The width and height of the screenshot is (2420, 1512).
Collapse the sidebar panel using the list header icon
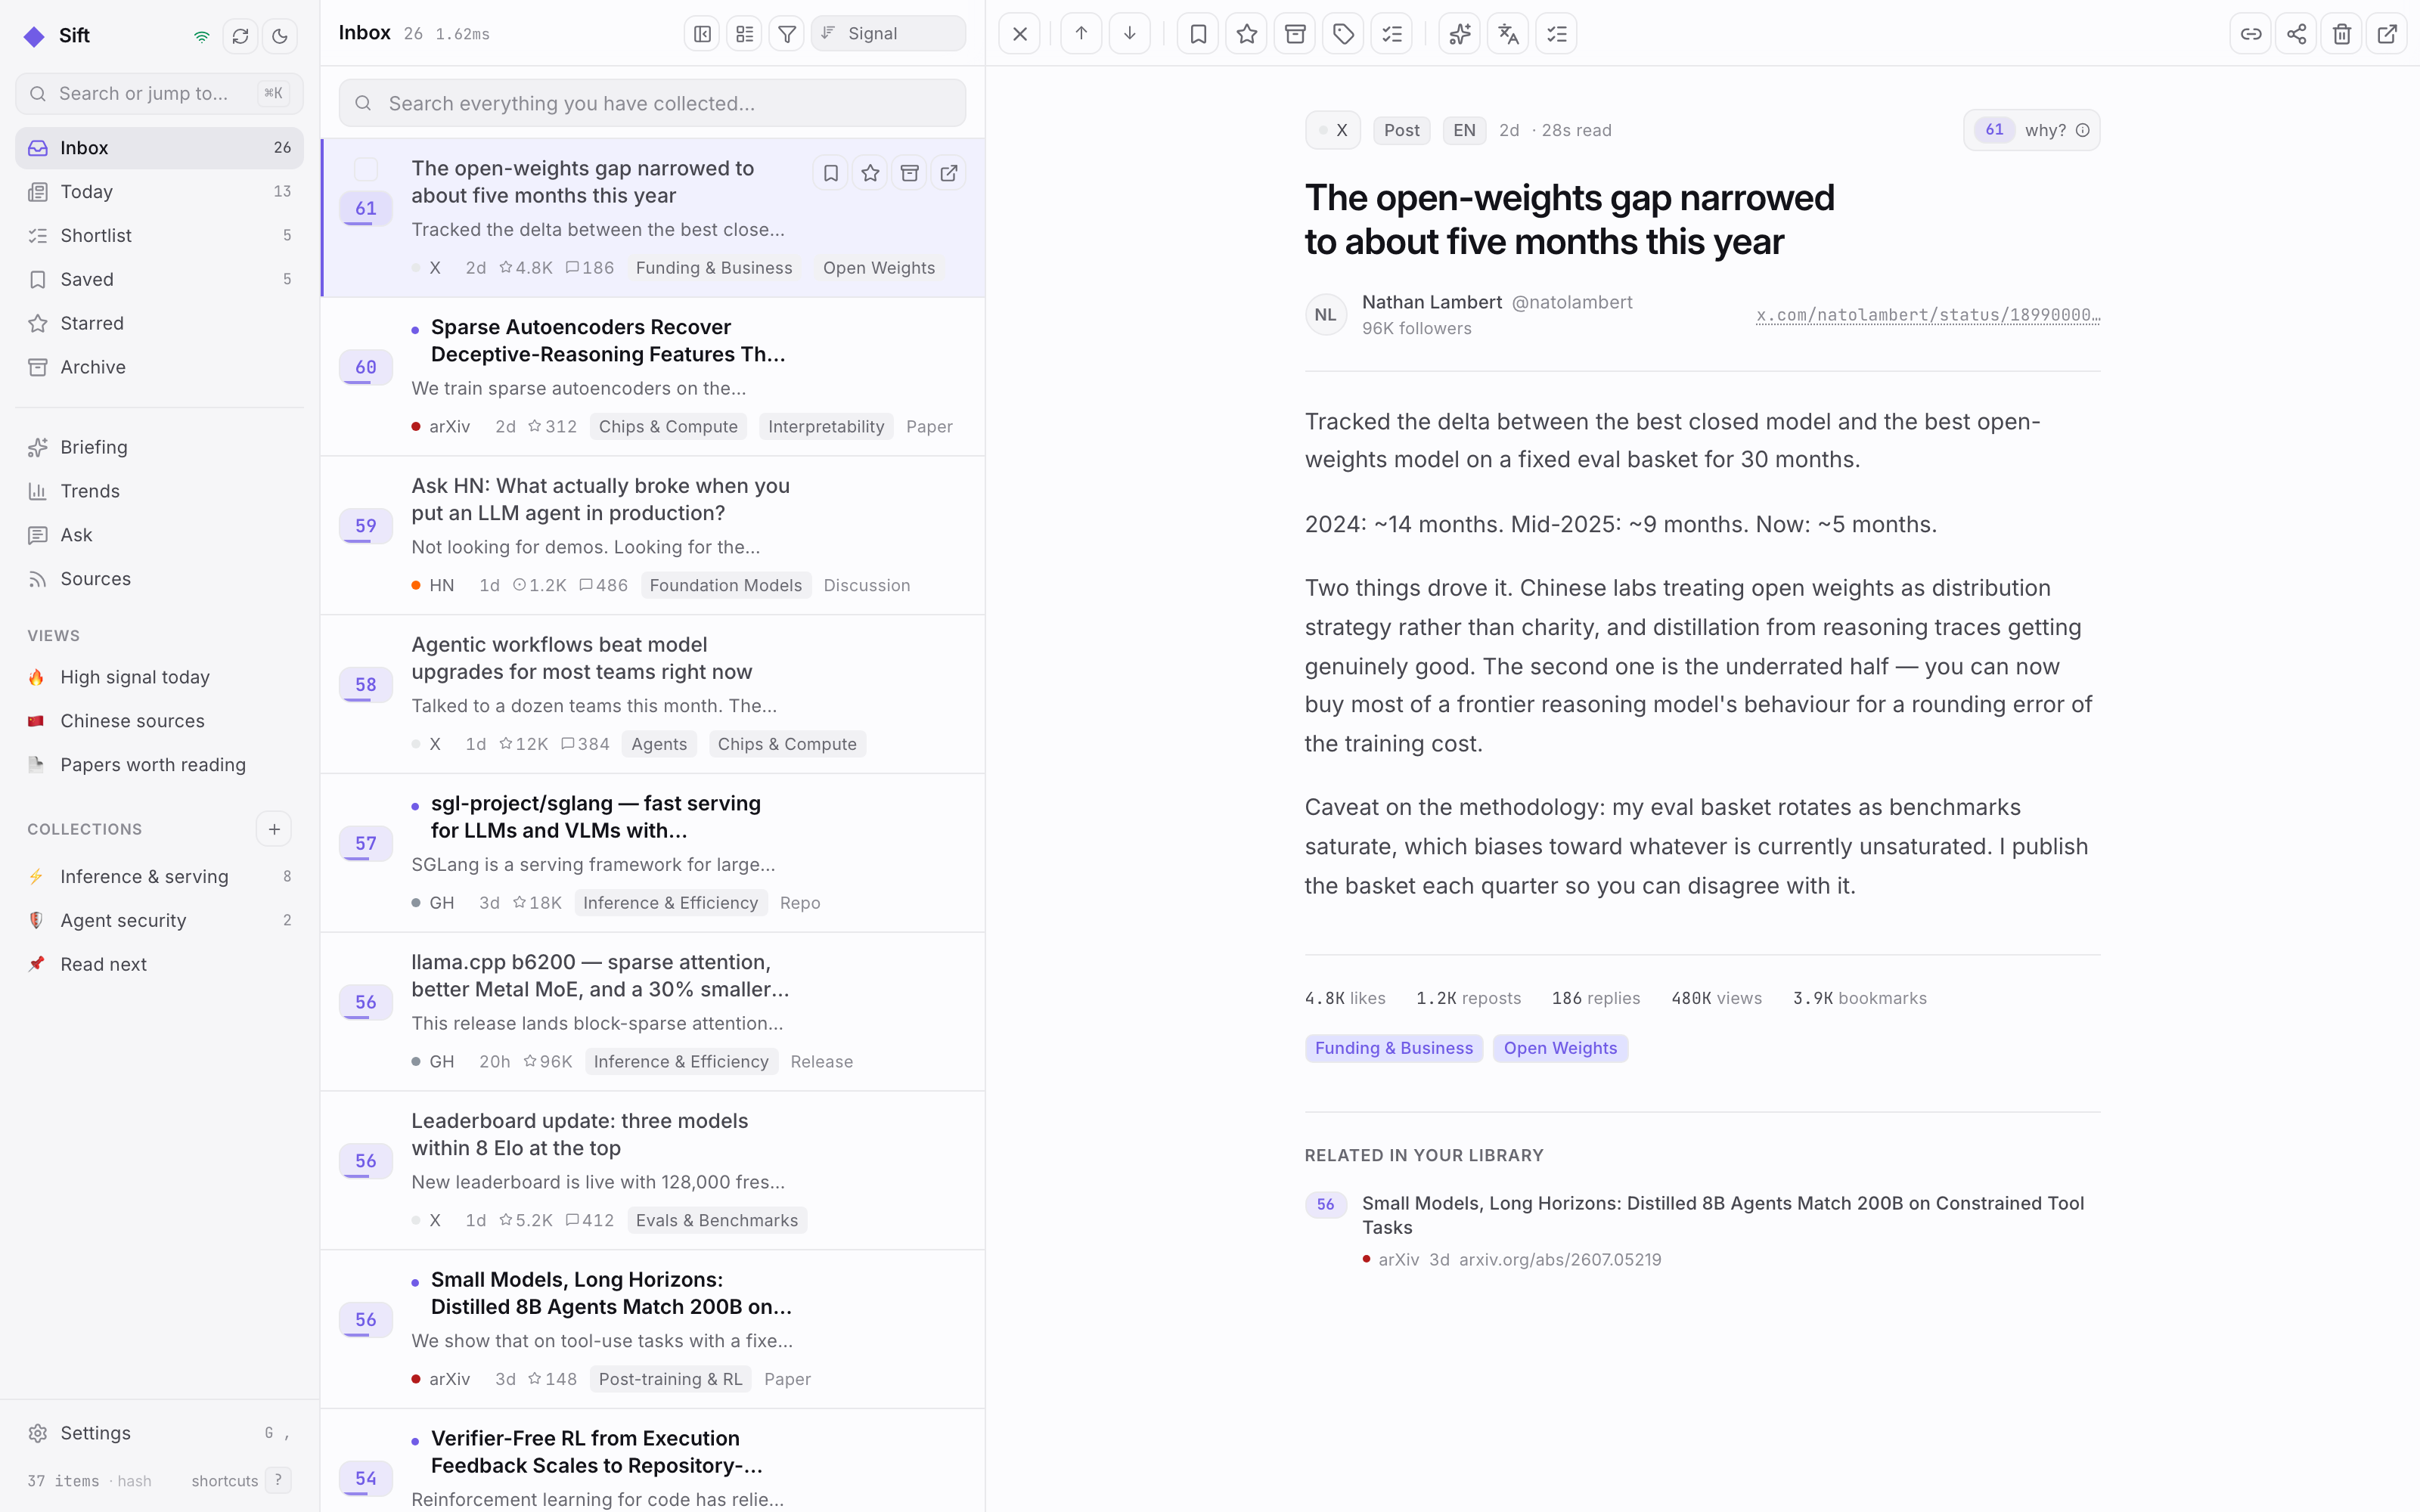(x=702, y=34)
